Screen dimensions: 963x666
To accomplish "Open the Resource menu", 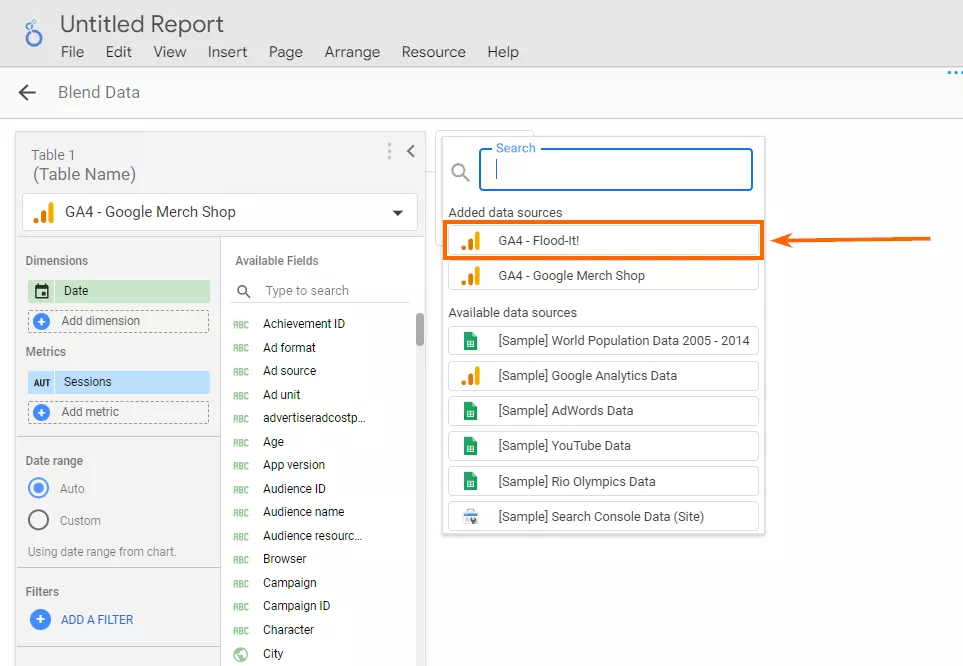I will coord(434,52).
